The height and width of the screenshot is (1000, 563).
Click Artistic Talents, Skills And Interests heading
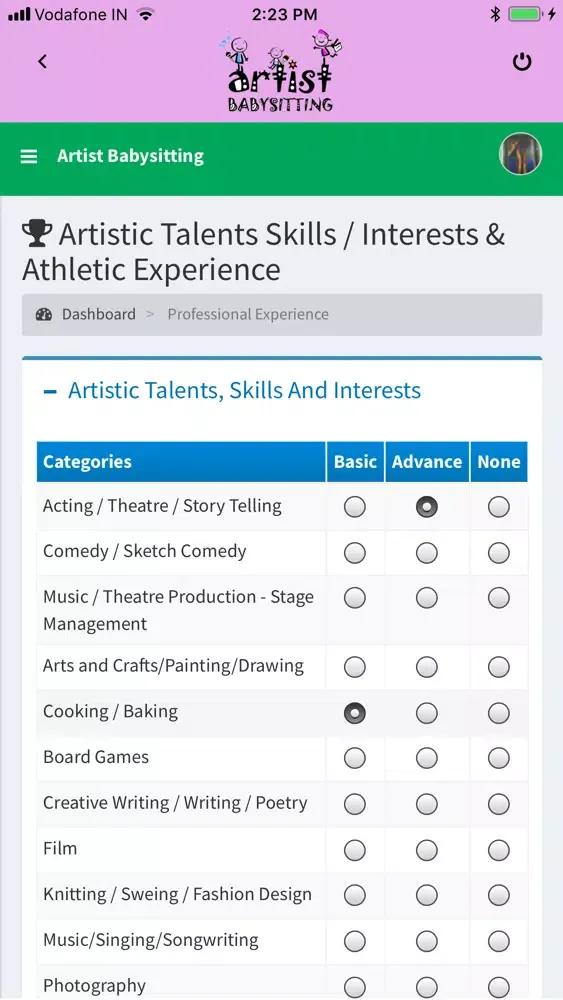click(x=244, y=390)
